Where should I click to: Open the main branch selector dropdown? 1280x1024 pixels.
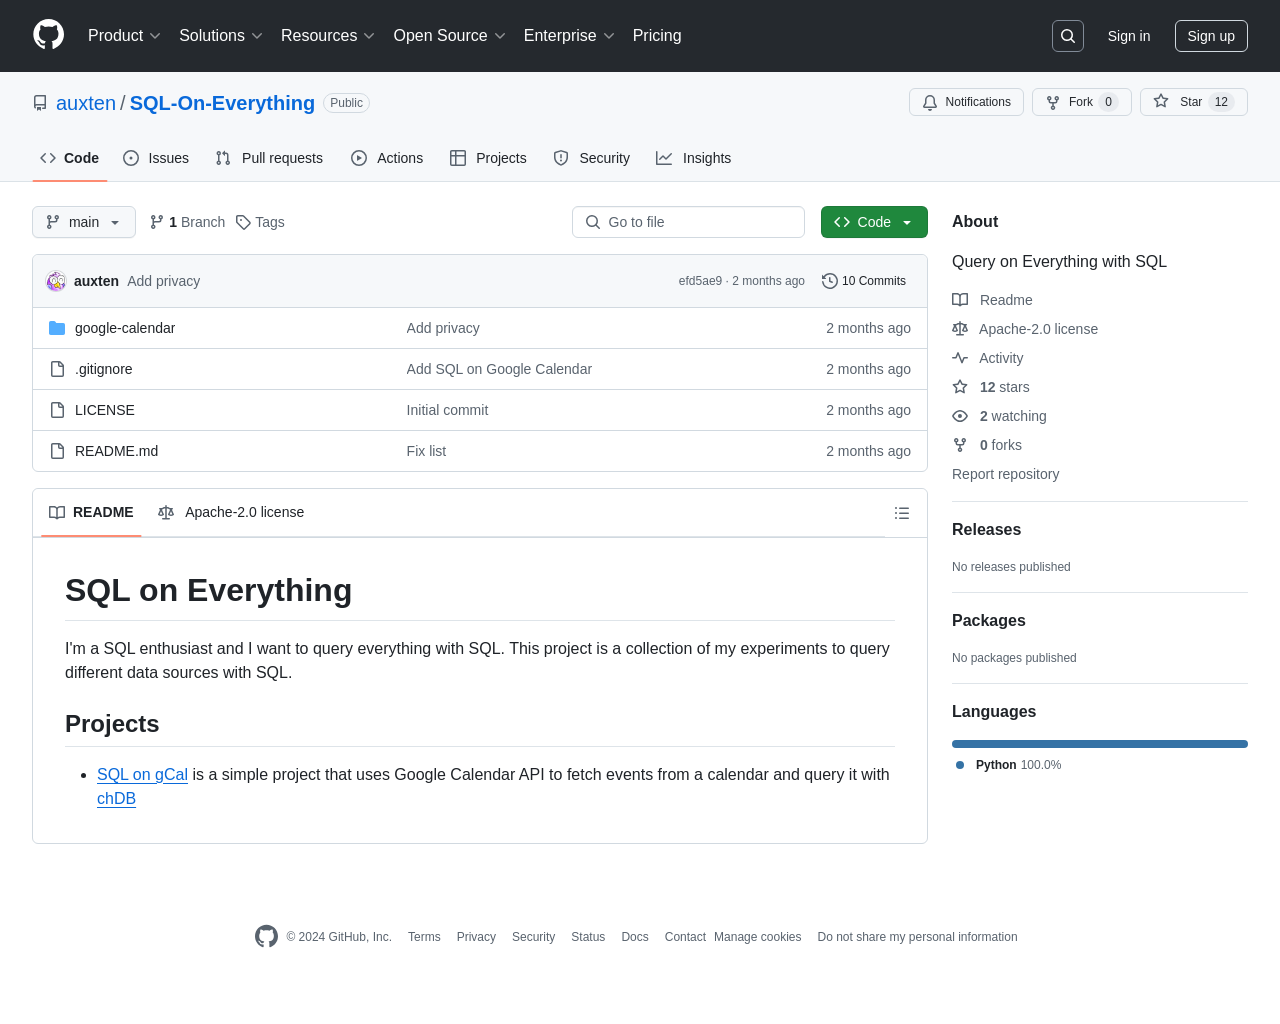[x=84, y=222]
